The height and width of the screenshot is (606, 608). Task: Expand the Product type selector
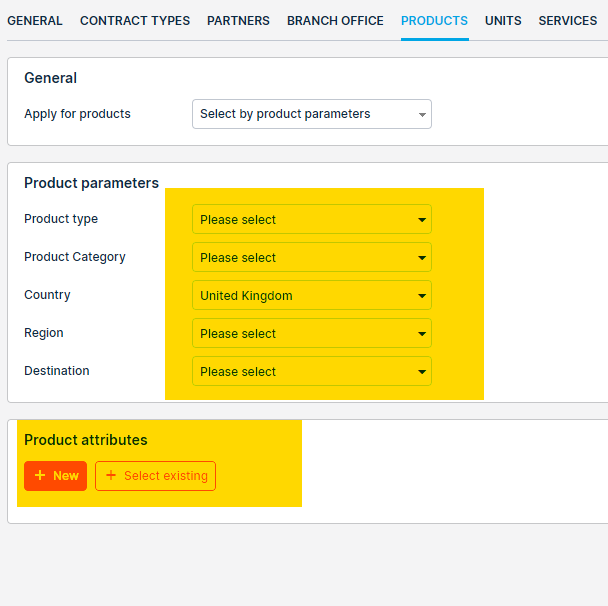tap(312, 219)
